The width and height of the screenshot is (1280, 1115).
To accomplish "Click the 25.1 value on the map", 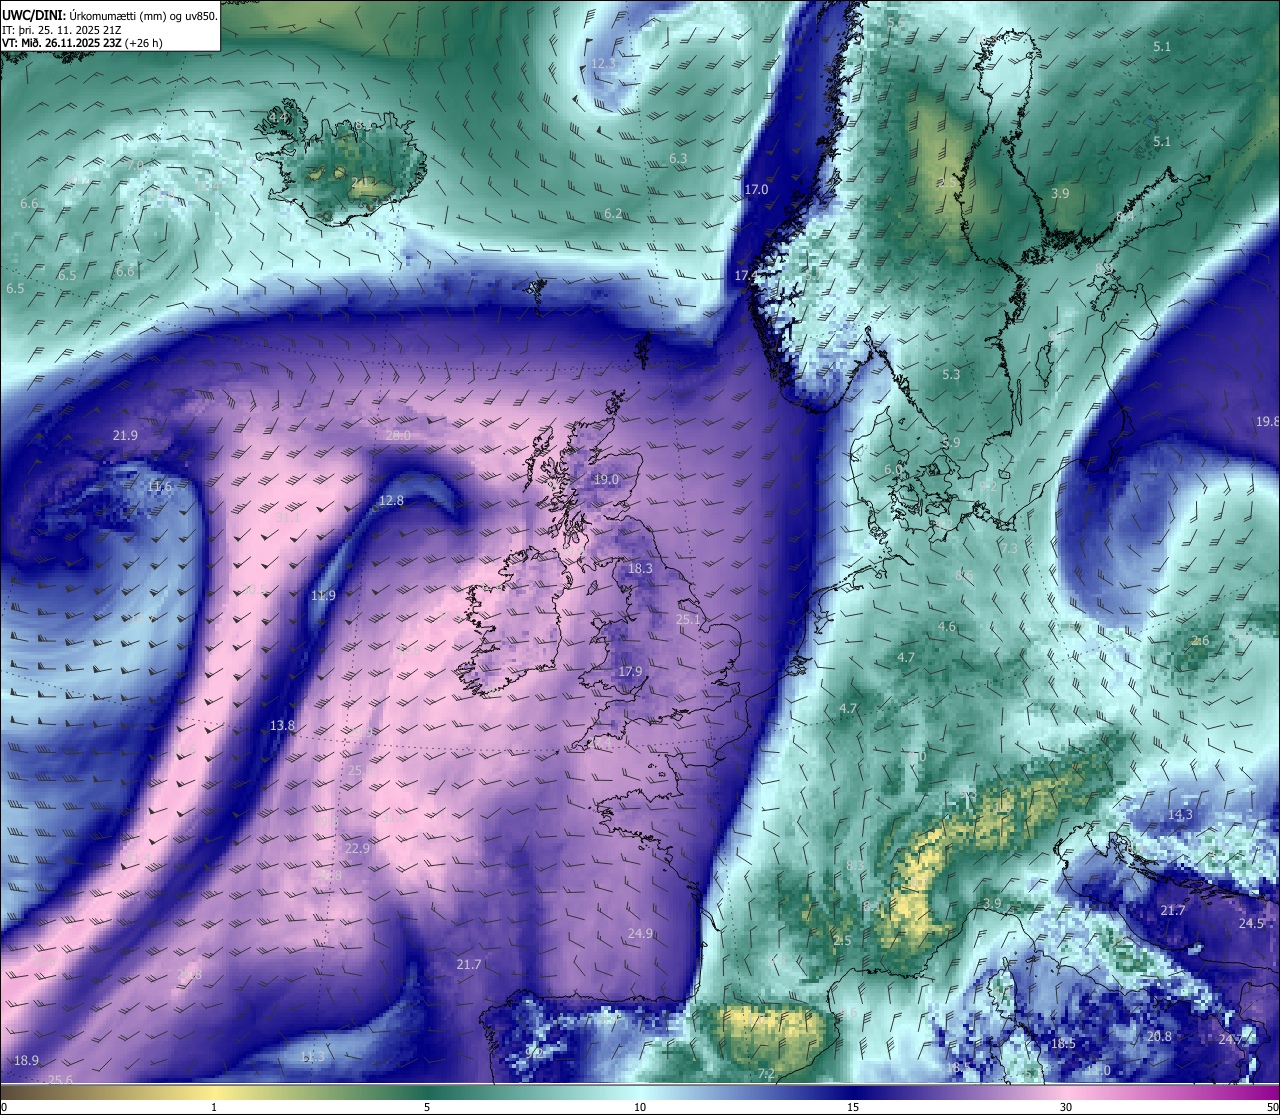I will click(x=689, y=619).
